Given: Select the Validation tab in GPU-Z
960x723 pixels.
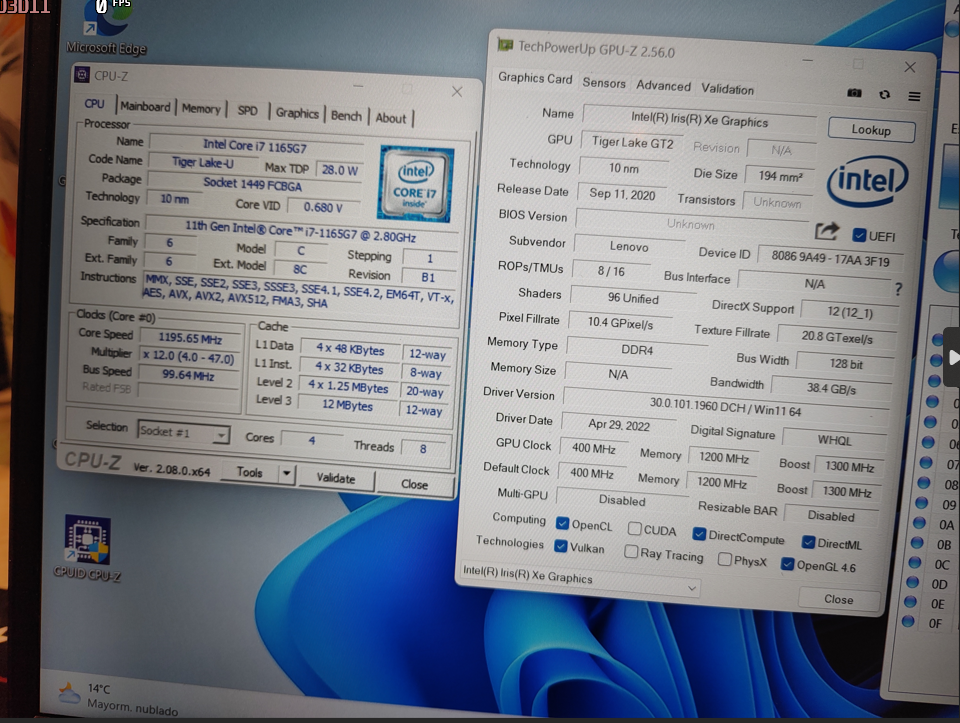Looking at the screenshot, I should pyautogui.click(x=727, y=89).
